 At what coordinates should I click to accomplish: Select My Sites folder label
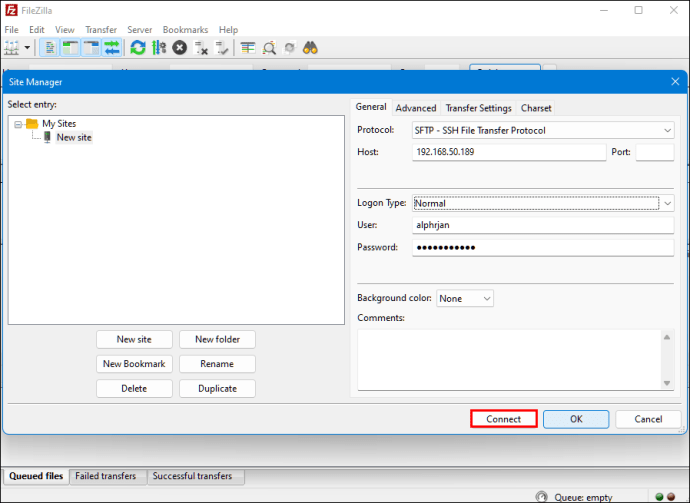(59, 124)
